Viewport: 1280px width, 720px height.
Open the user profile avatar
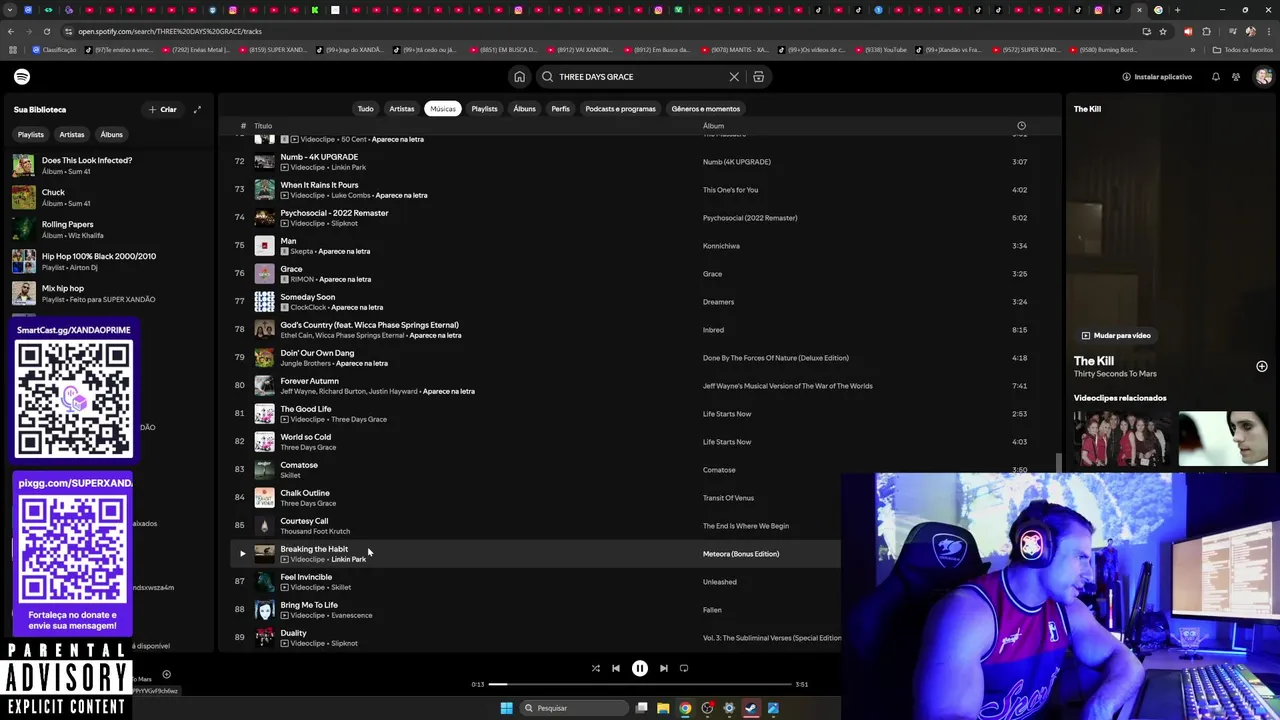1264,77
